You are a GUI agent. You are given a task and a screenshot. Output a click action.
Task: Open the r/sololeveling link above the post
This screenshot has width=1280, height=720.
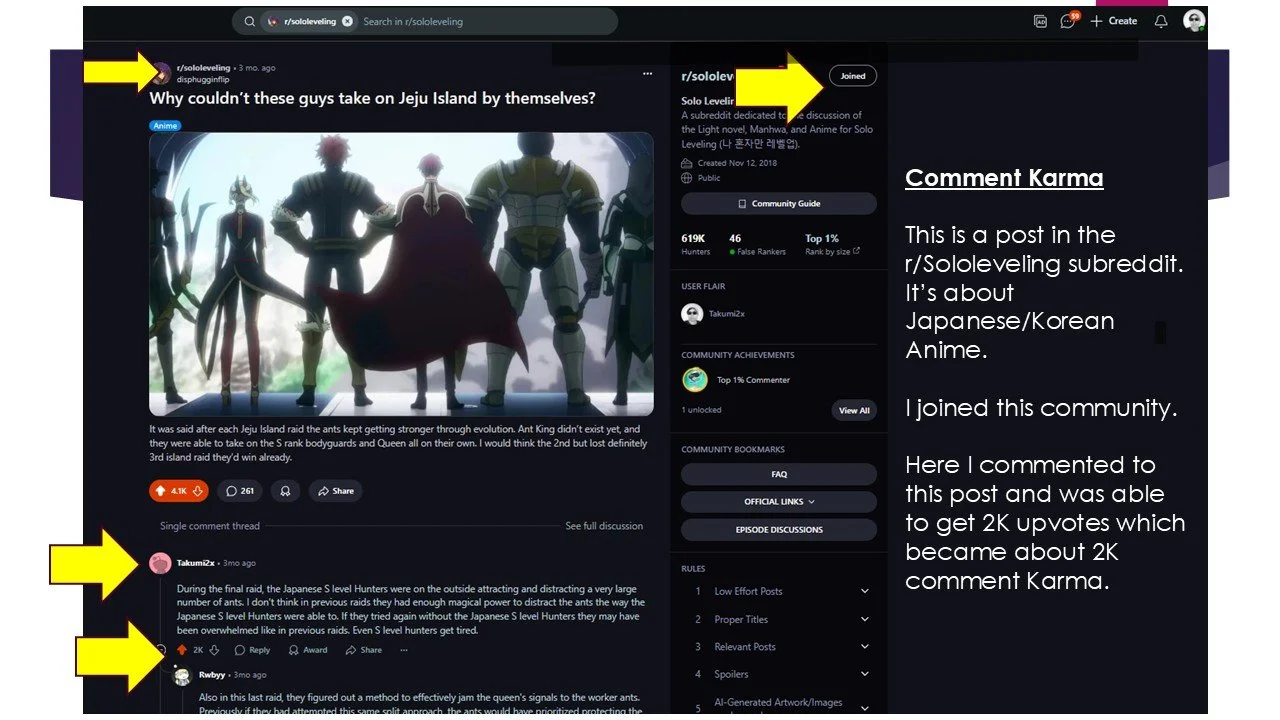[203, 68]
